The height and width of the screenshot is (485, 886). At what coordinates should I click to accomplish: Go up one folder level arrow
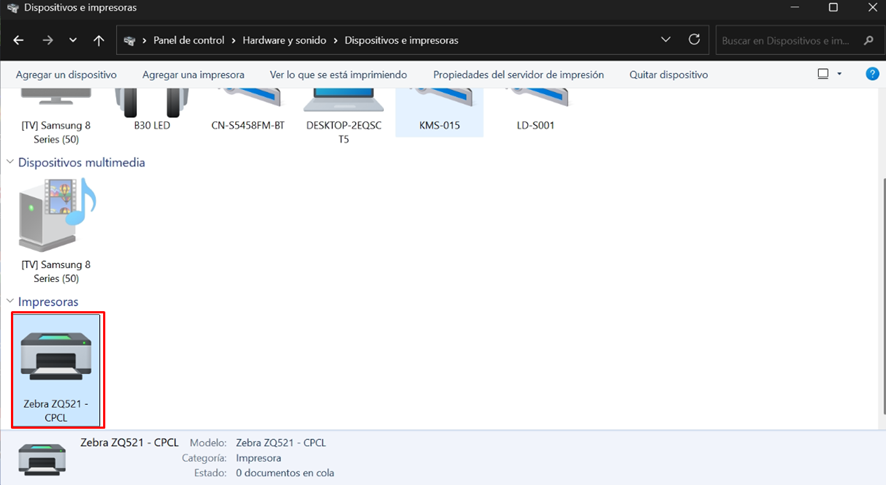coord(98,41)
